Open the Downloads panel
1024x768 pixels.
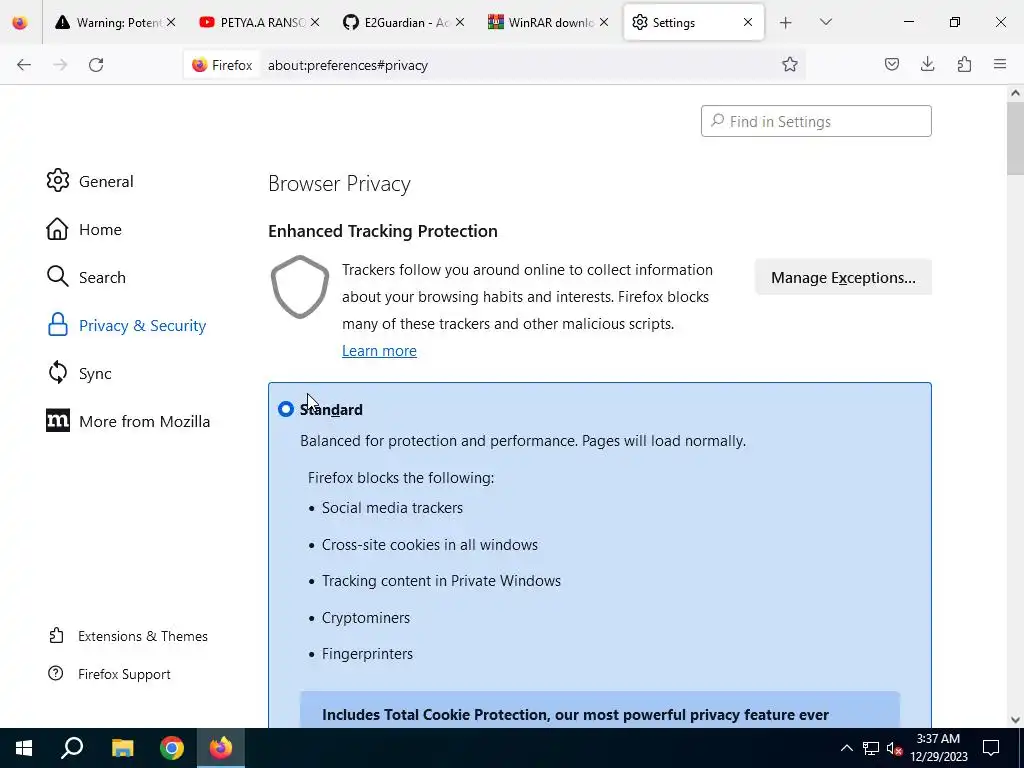click(927, 64)
